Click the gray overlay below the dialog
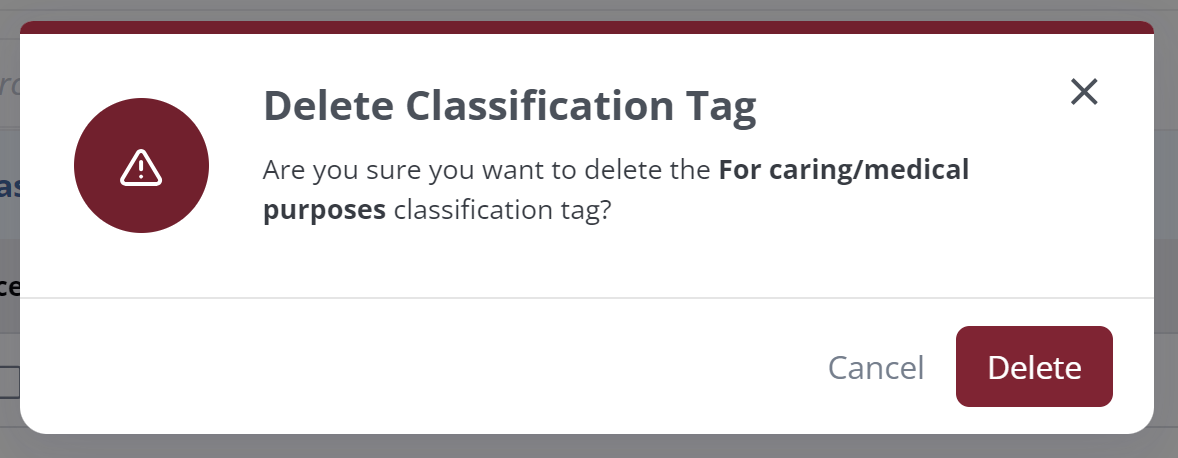Image resolution: width=1178 pixels, height=458 pixels. 589,446
